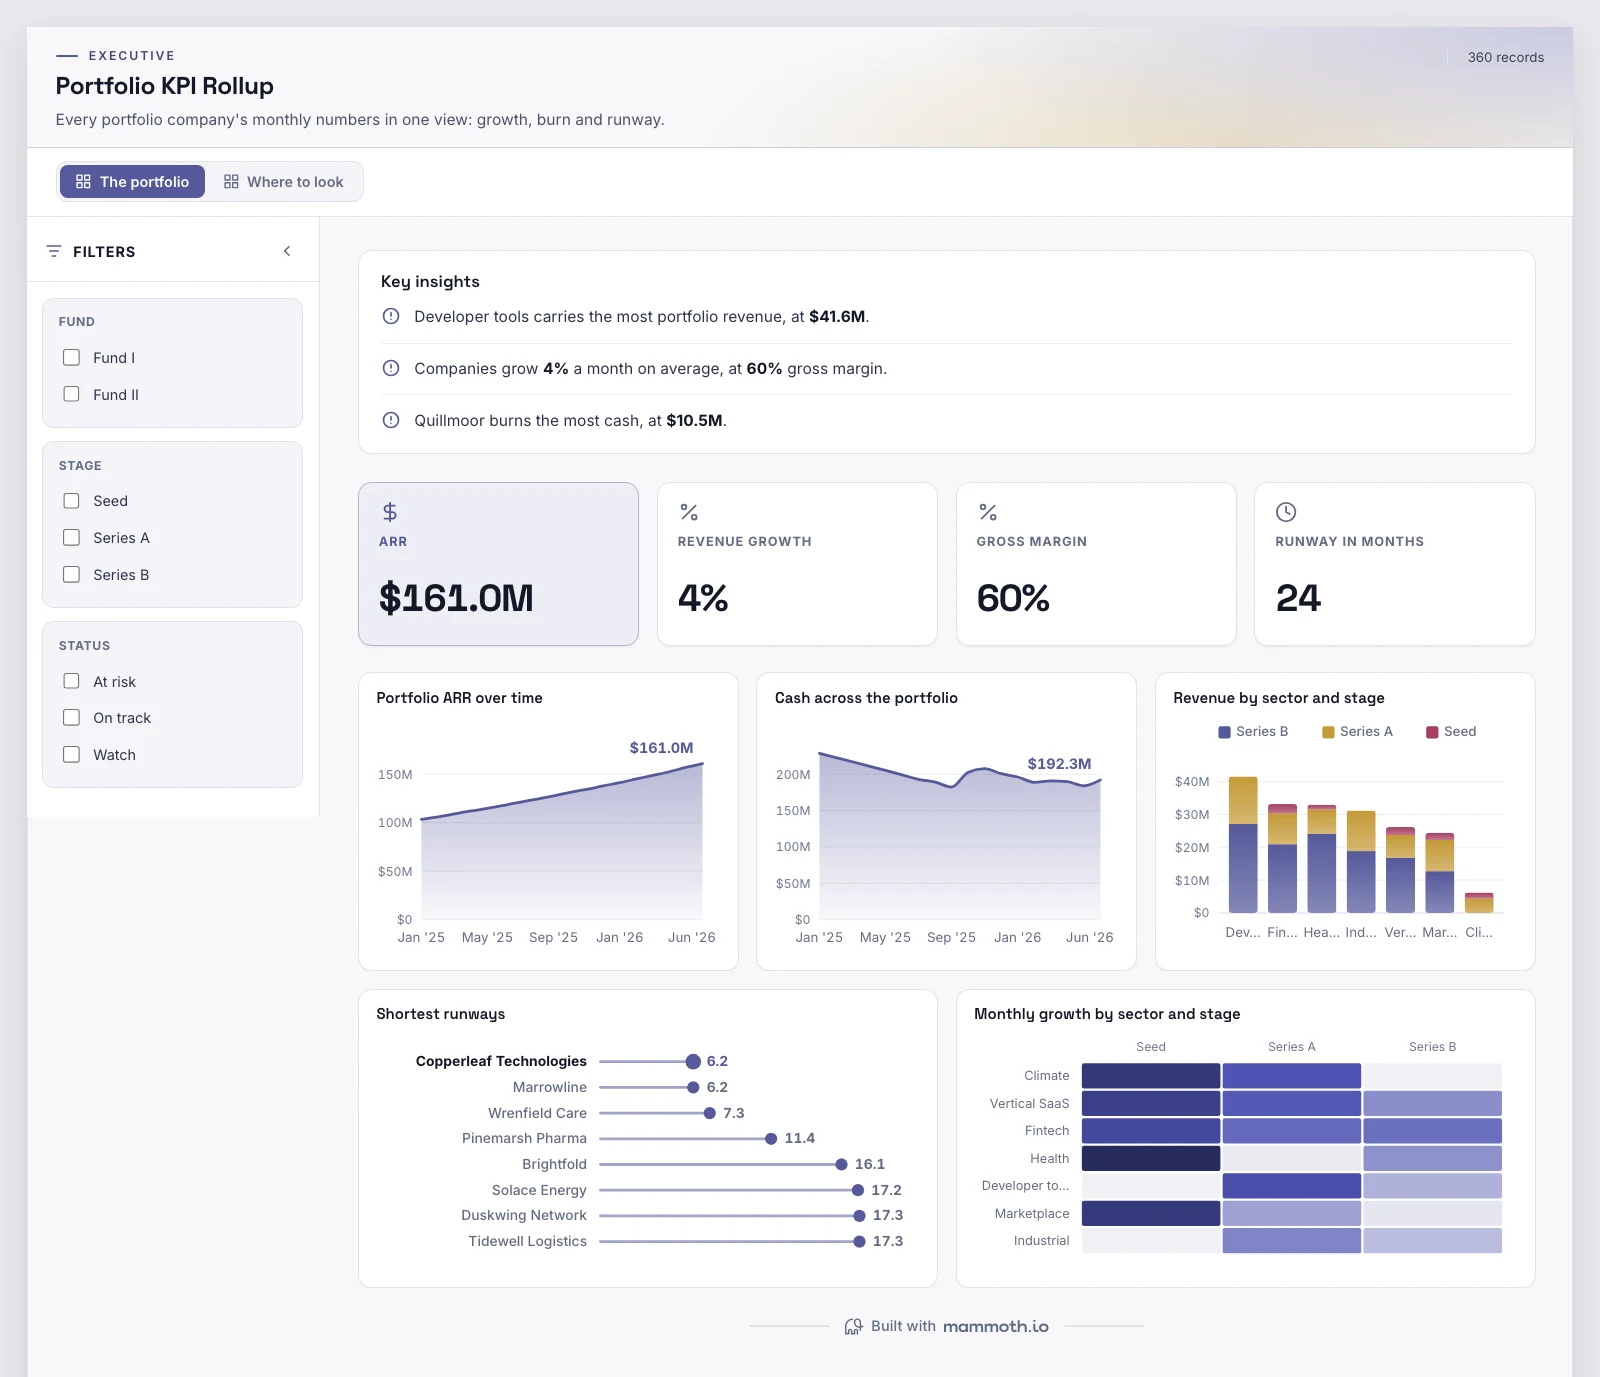Screen dimensions: 1600x1377
Task: Click Tidewell Logistics row label
Action: pos(527,1241)
